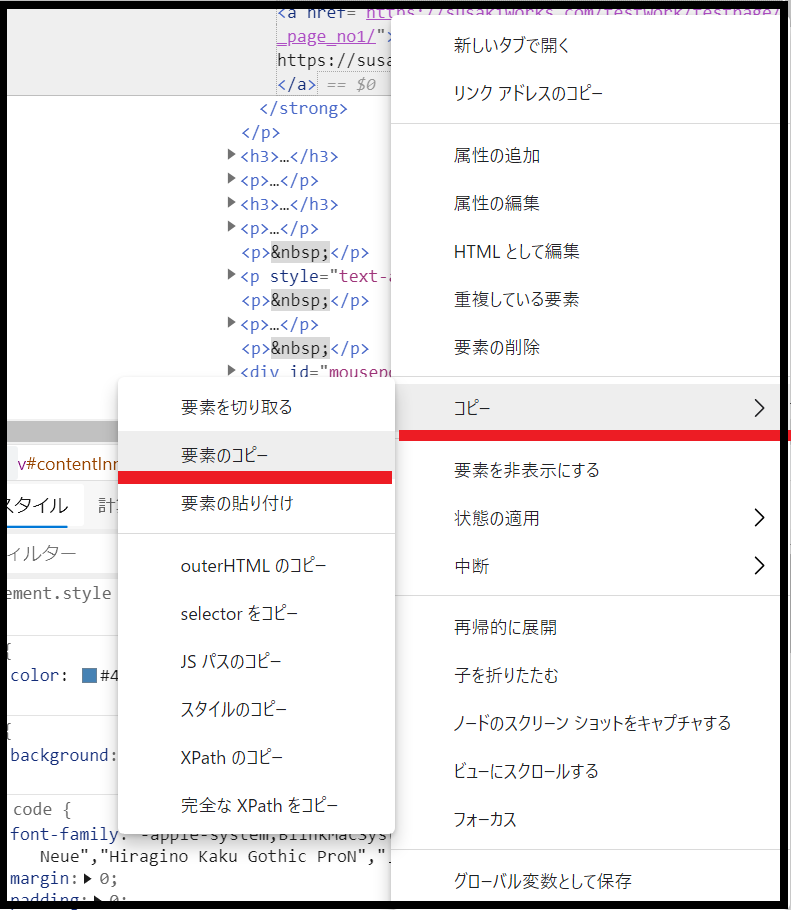Click the _page_no1/ href link

[326, 37]
